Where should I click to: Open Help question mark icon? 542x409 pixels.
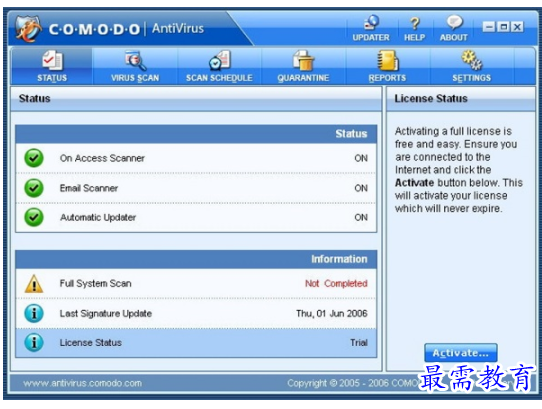(415, 24)
